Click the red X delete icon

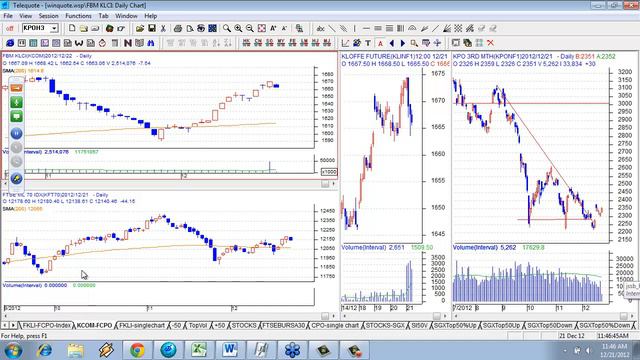[490, 42]
